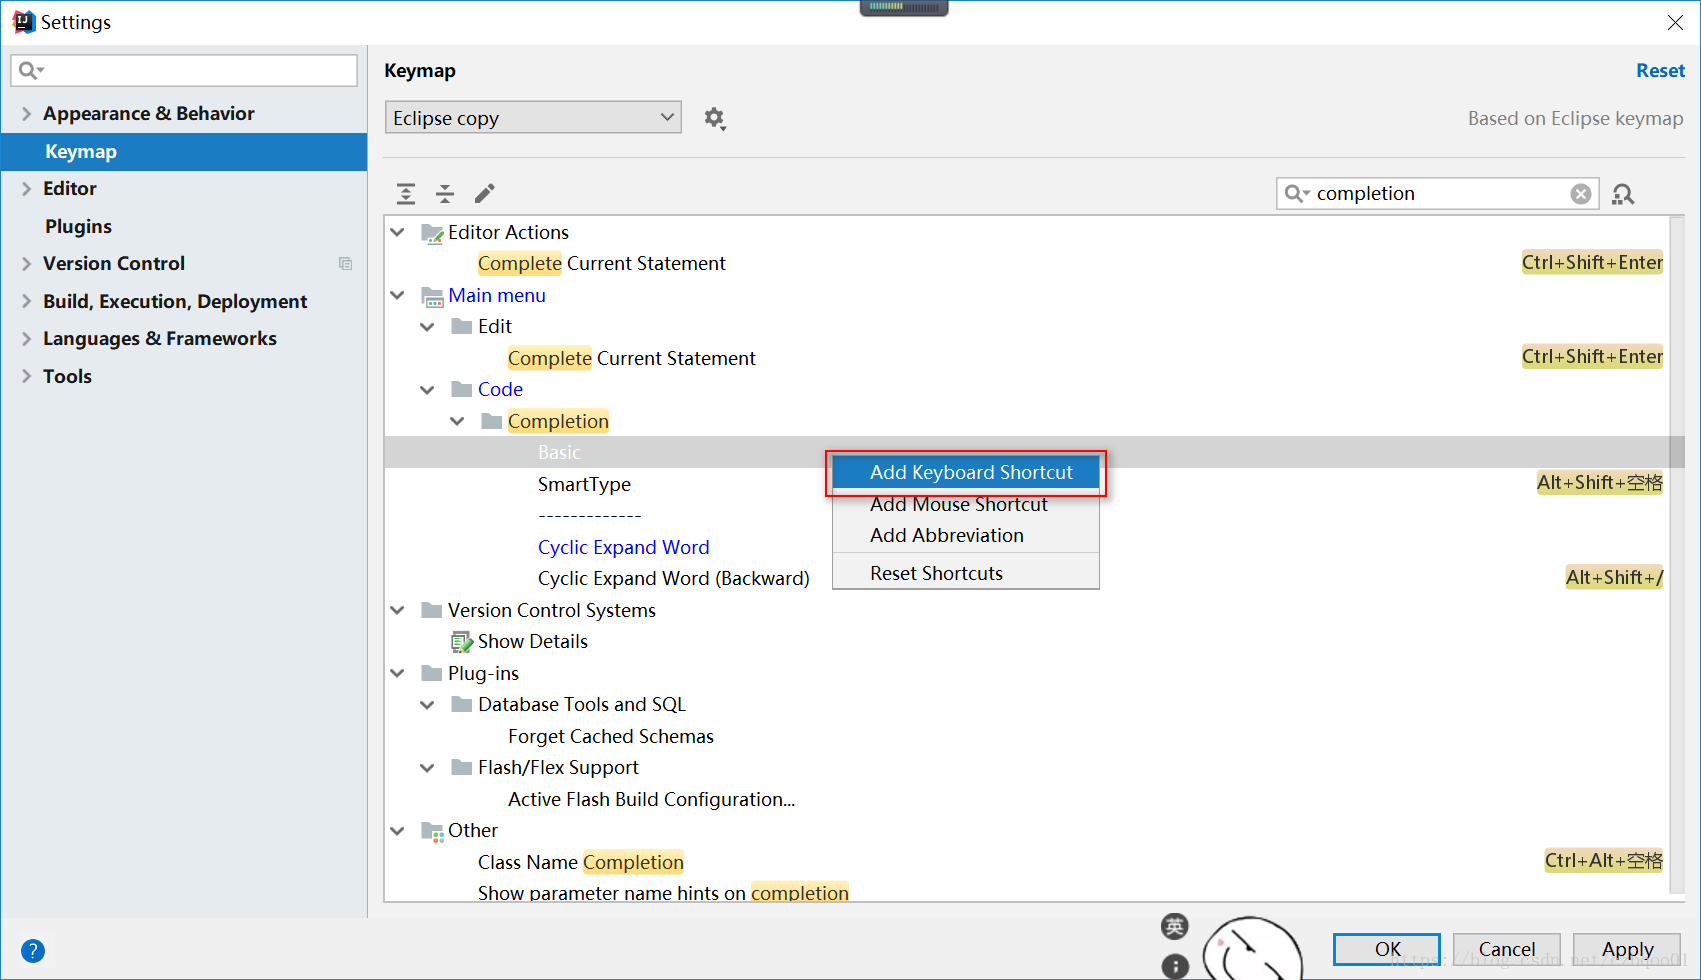Click the pencil Edit Shortcut icon
The height and width of the screenshot is (980, 1701).
485,193
